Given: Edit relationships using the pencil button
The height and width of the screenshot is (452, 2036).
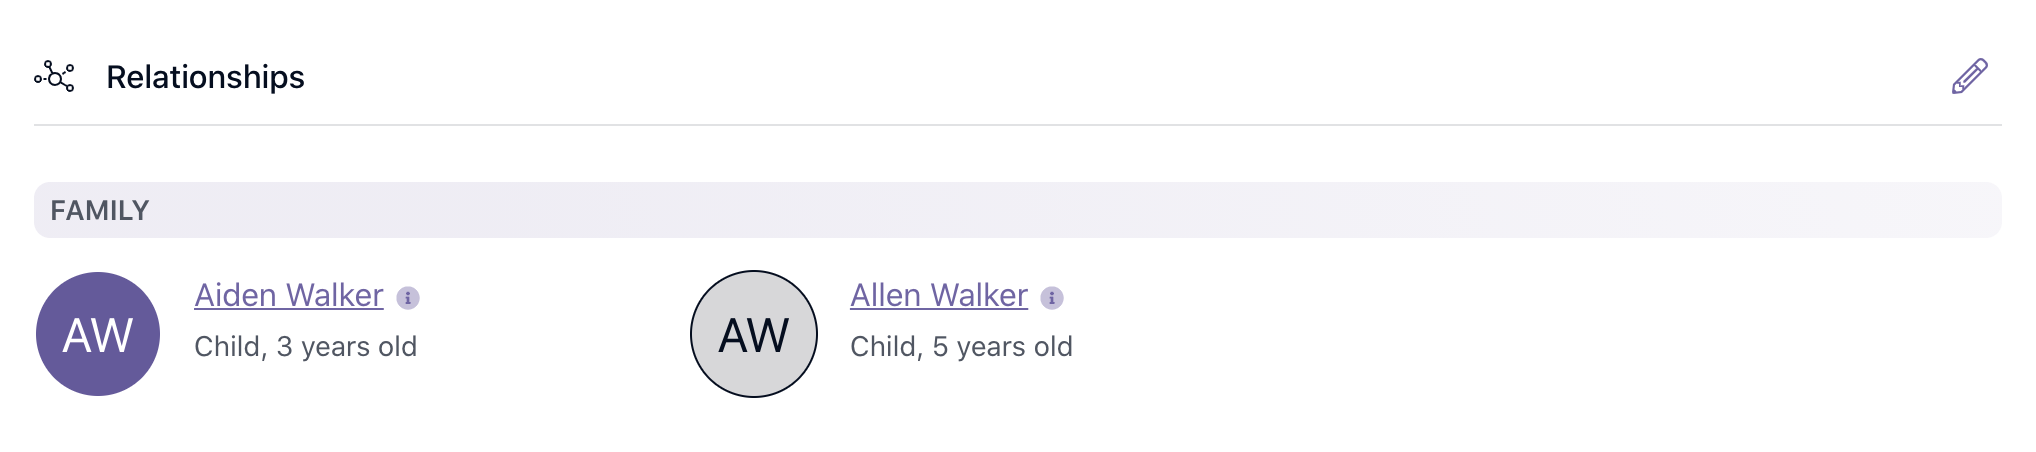Looking at the screenshot, I should pos(1969,76).
